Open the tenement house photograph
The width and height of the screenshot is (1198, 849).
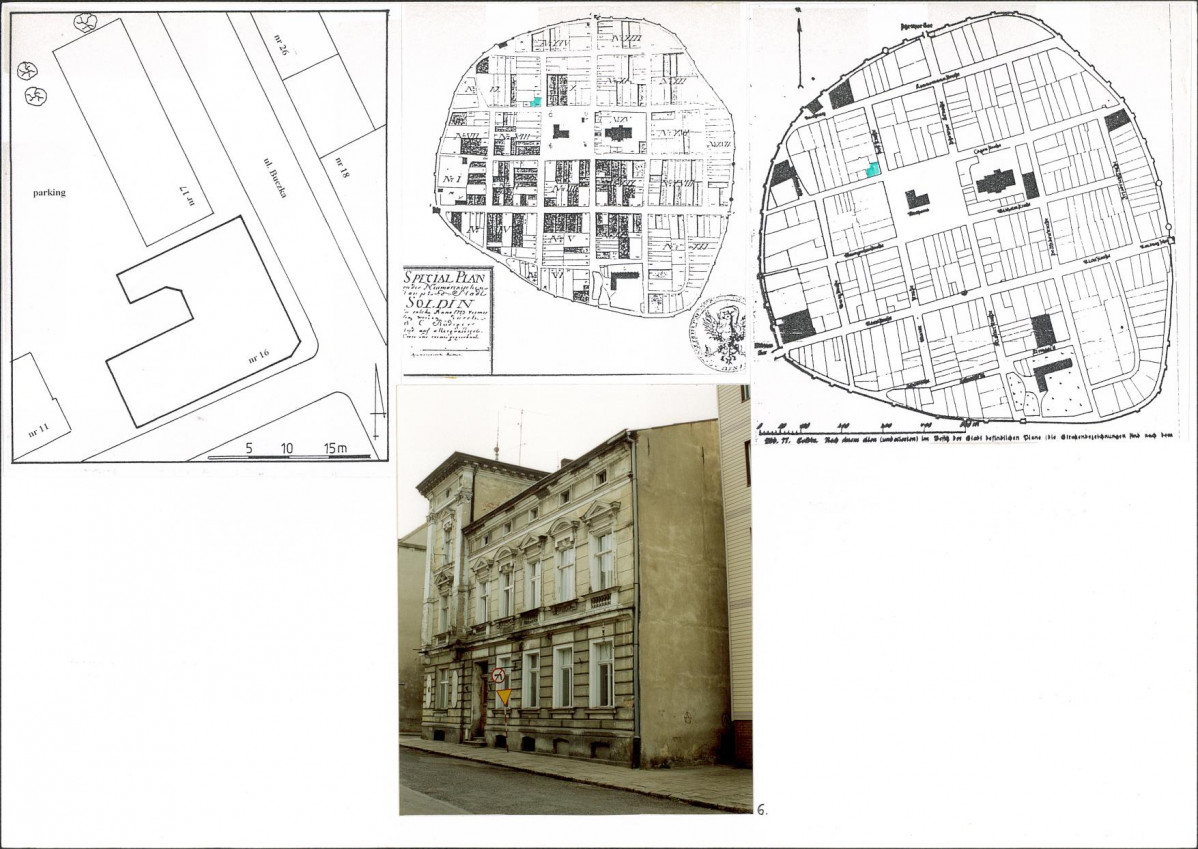(574, 600)
